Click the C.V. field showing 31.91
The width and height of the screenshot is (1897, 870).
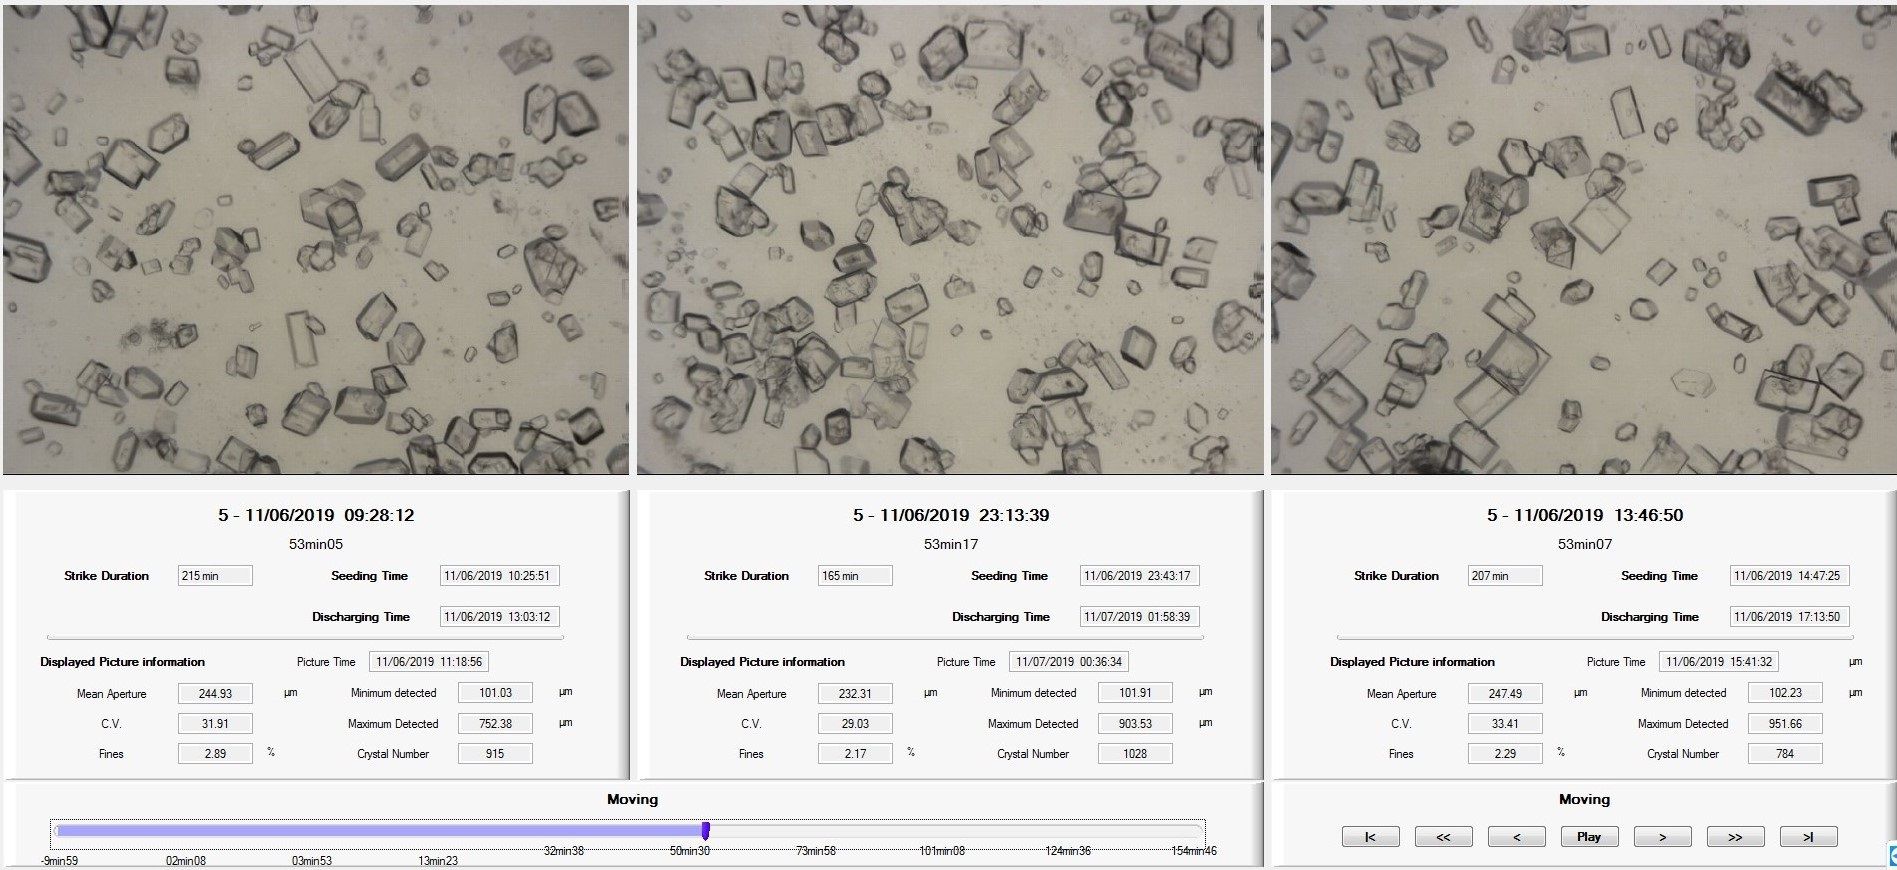tap(215, 724)
